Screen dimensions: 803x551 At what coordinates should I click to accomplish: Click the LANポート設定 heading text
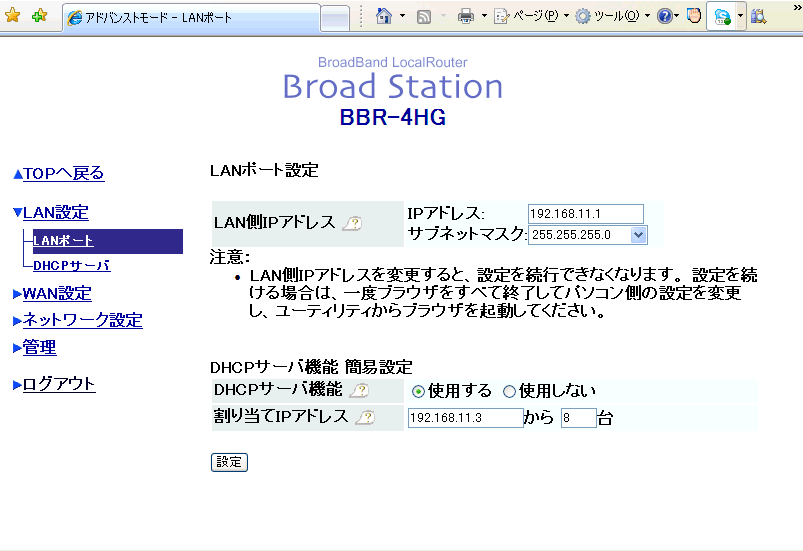tap(264, 170)
